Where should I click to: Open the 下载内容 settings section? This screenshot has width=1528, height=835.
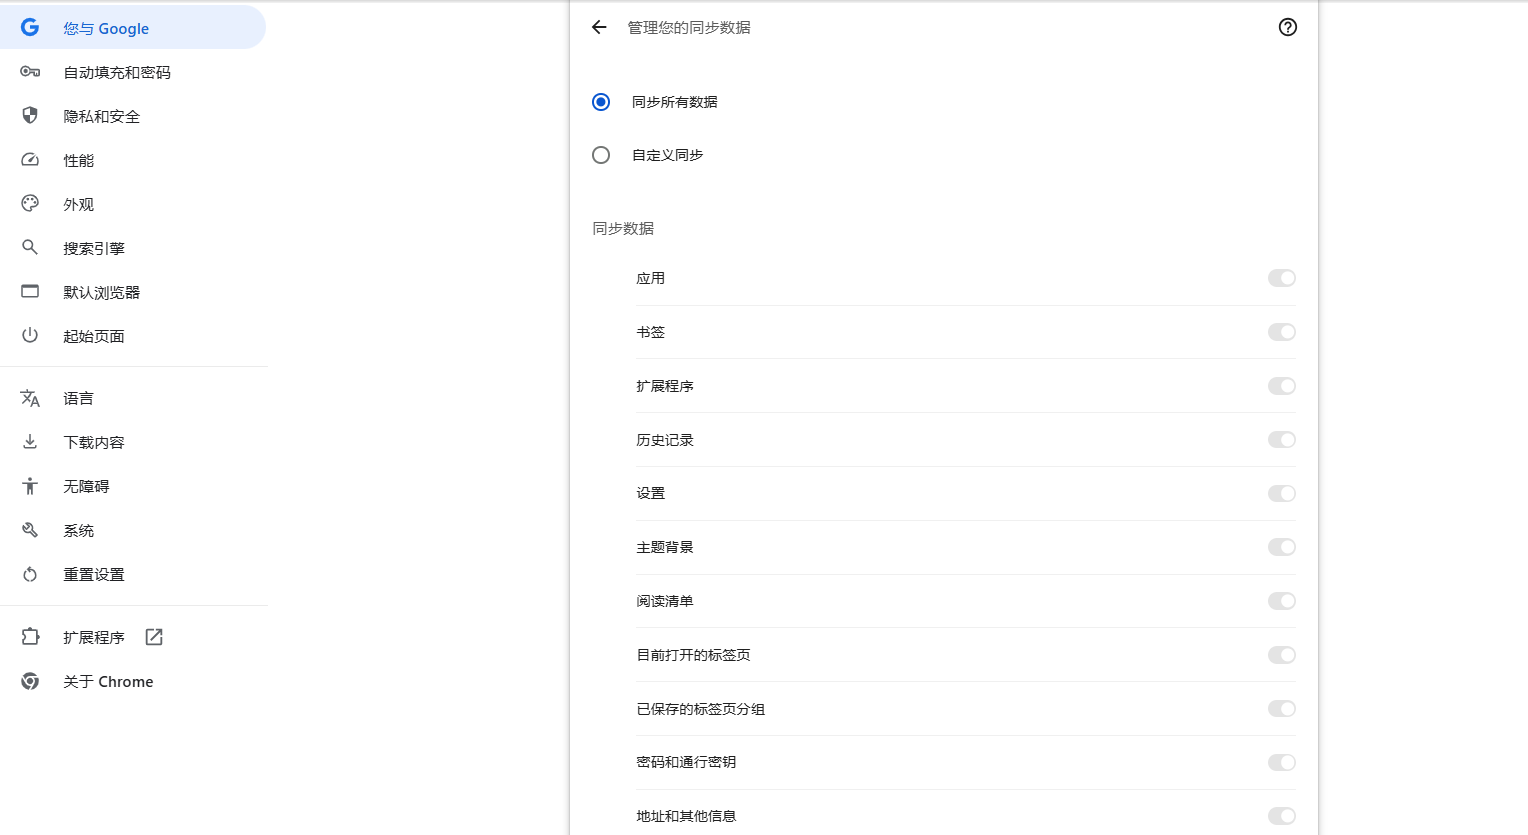point(133,442)
